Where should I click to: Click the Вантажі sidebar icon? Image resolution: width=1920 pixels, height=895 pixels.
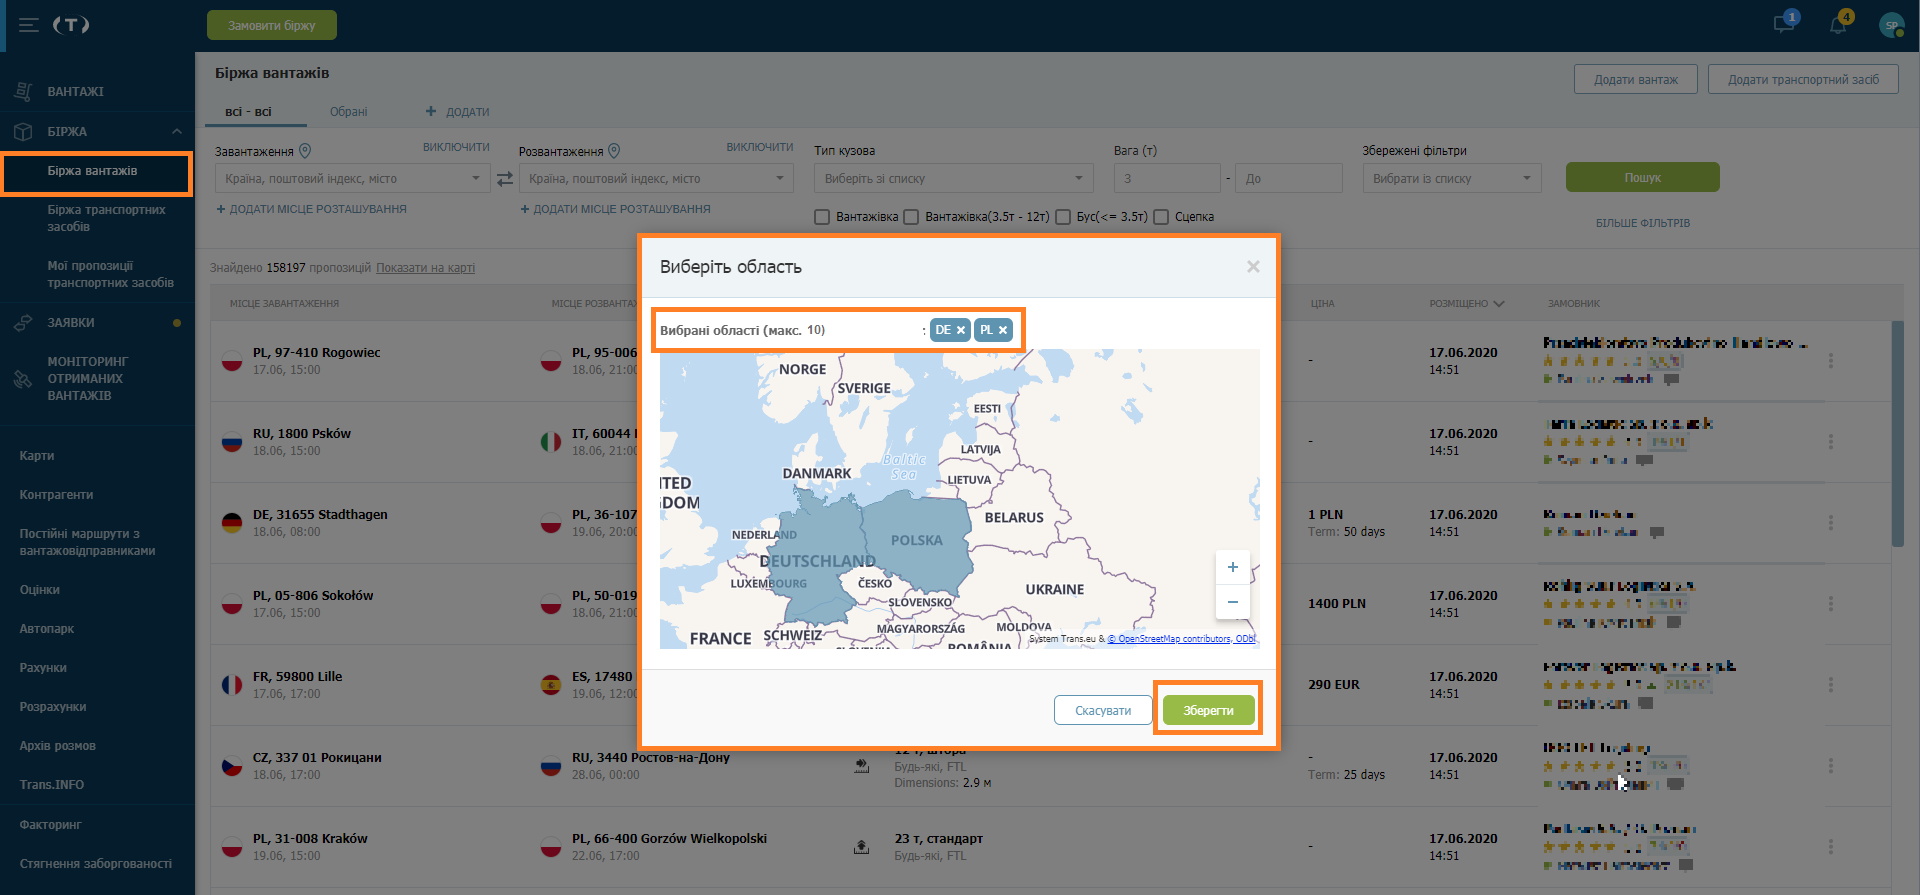[23, 92]
